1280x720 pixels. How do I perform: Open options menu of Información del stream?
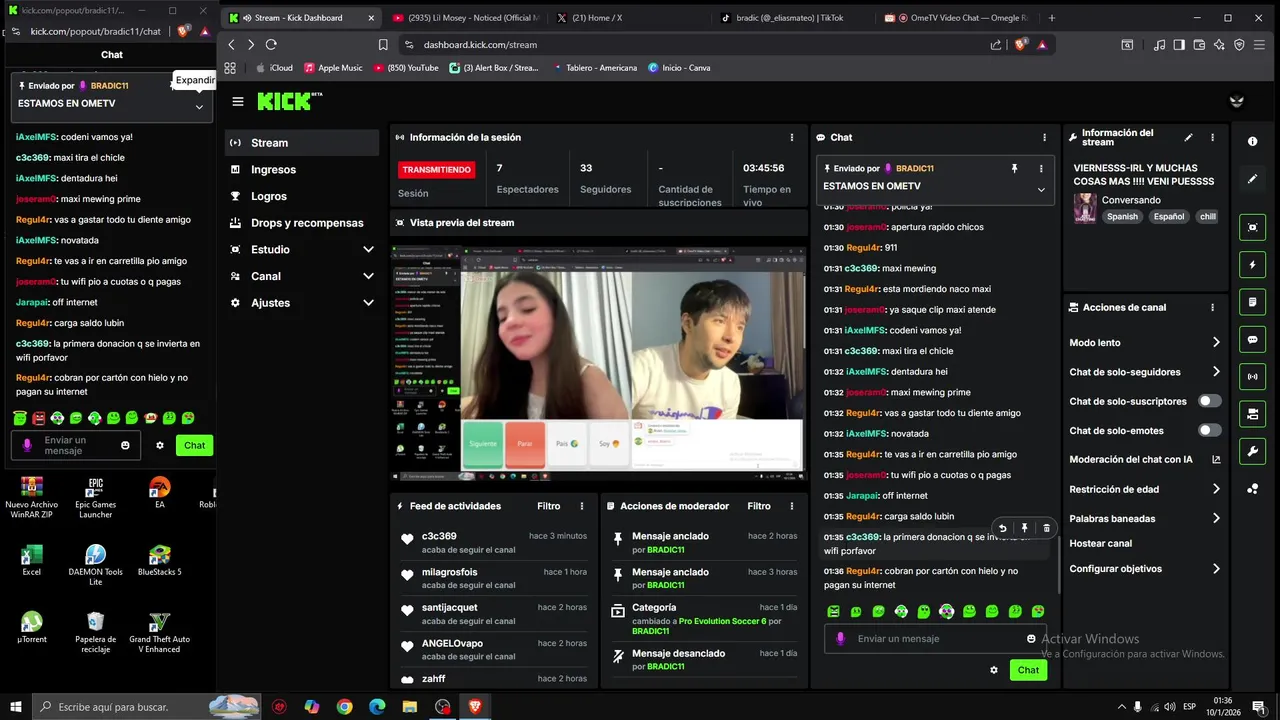coord(1213,137)
